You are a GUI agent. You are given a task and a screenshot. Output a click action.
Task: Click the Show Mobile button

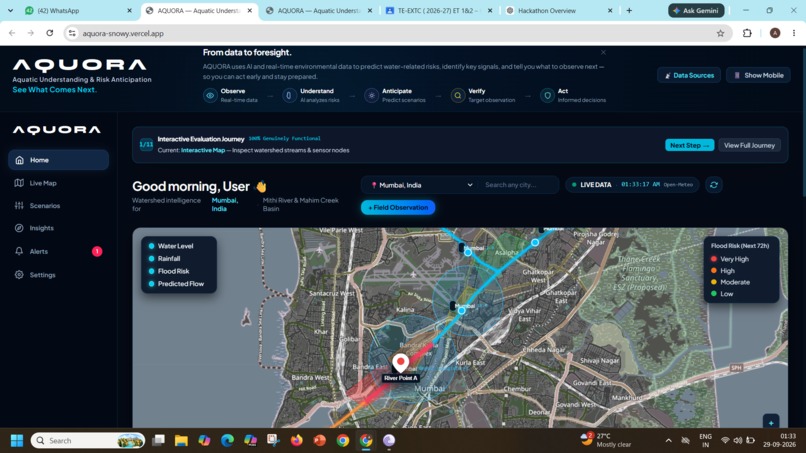(758, 75)
